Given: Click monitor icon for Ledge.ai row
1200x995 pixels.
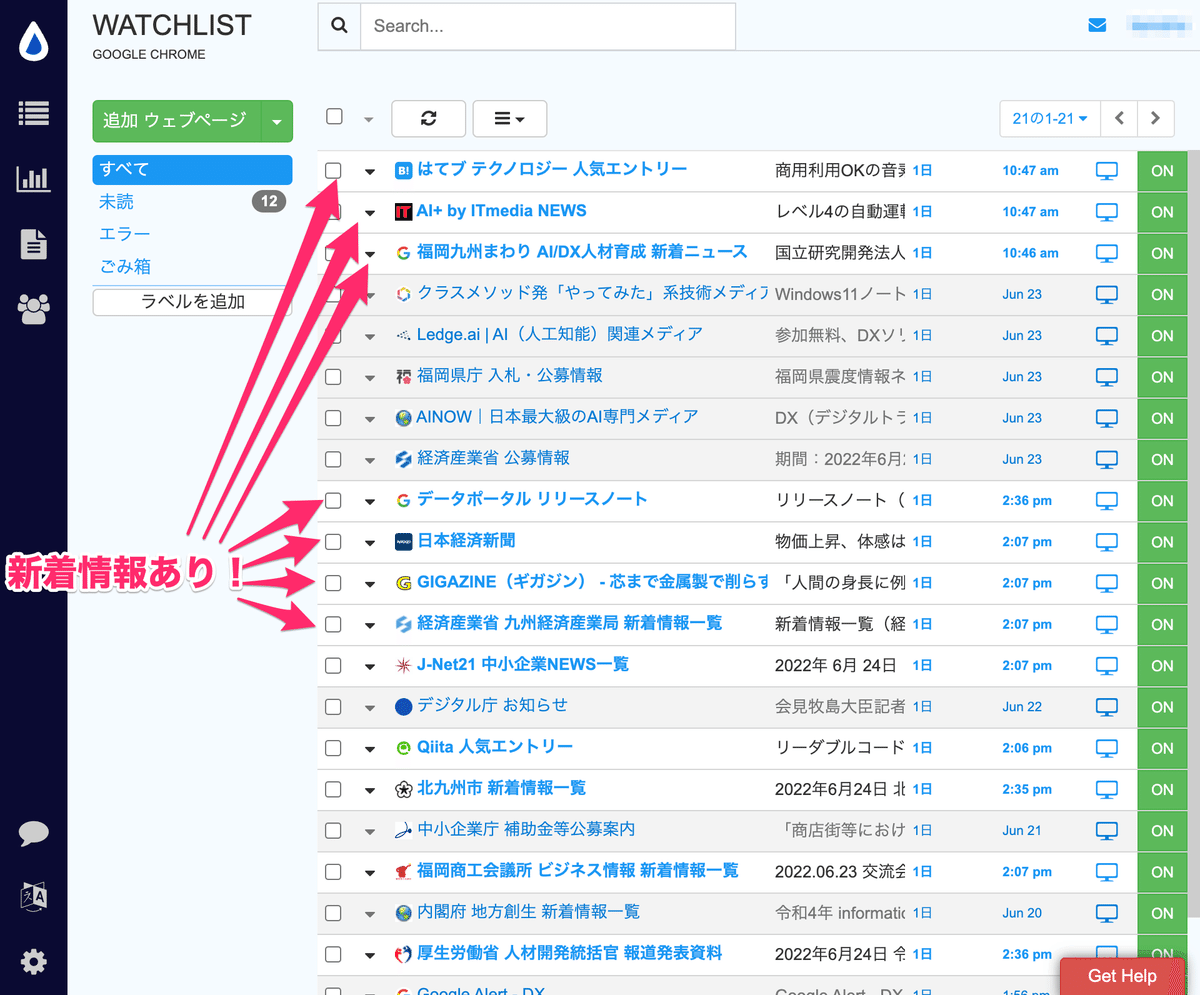Looking at the screenshot, I should 1106,335.
